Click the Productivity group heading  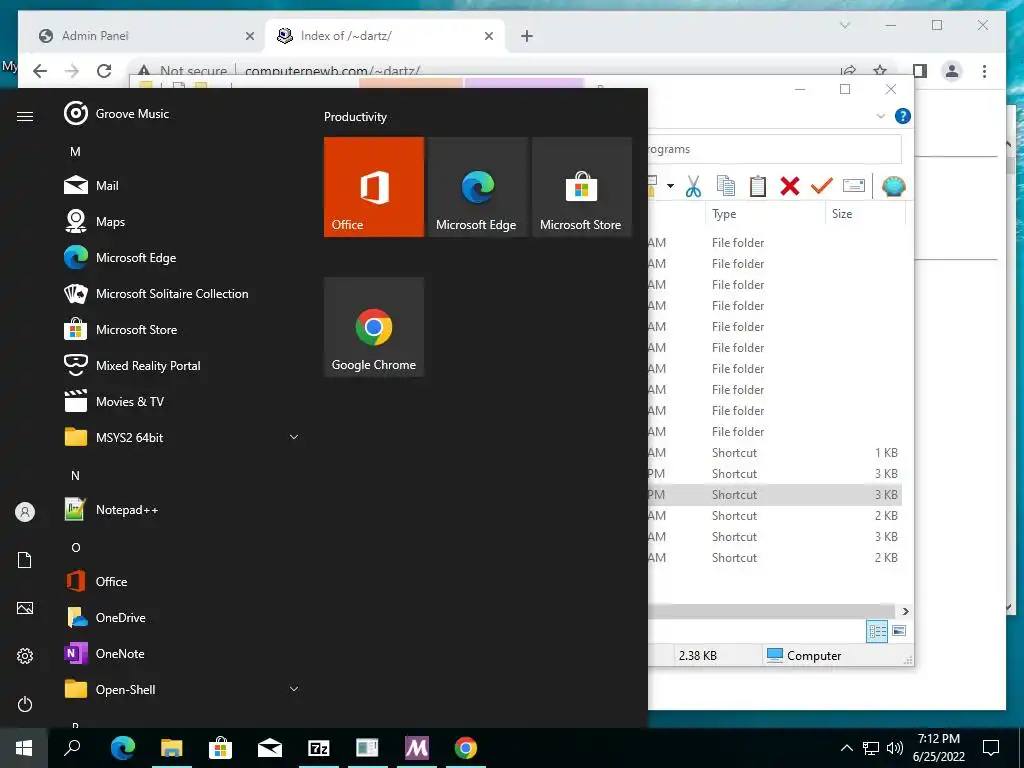pyautogui.click(x=355, y=117)
